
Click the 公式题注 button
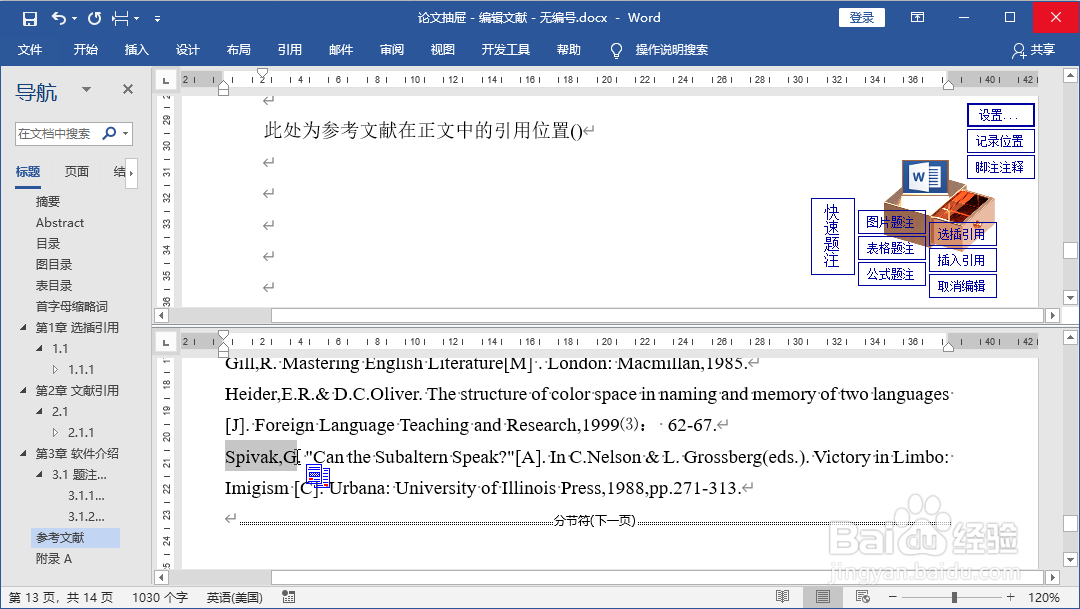click(891, 274)
